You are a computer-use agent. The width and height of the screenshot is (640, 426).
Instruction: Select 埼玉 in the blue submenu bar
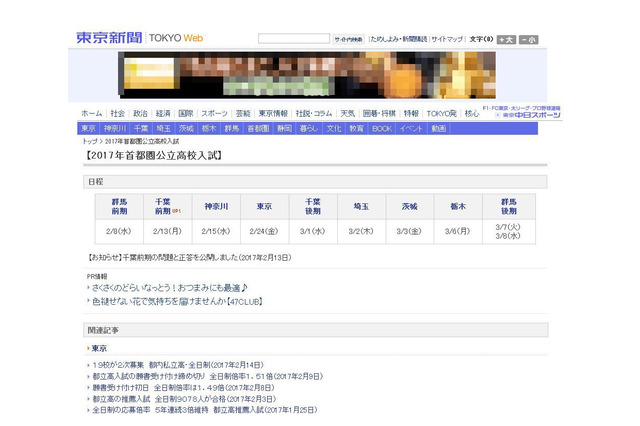click(x=164, y=129)
